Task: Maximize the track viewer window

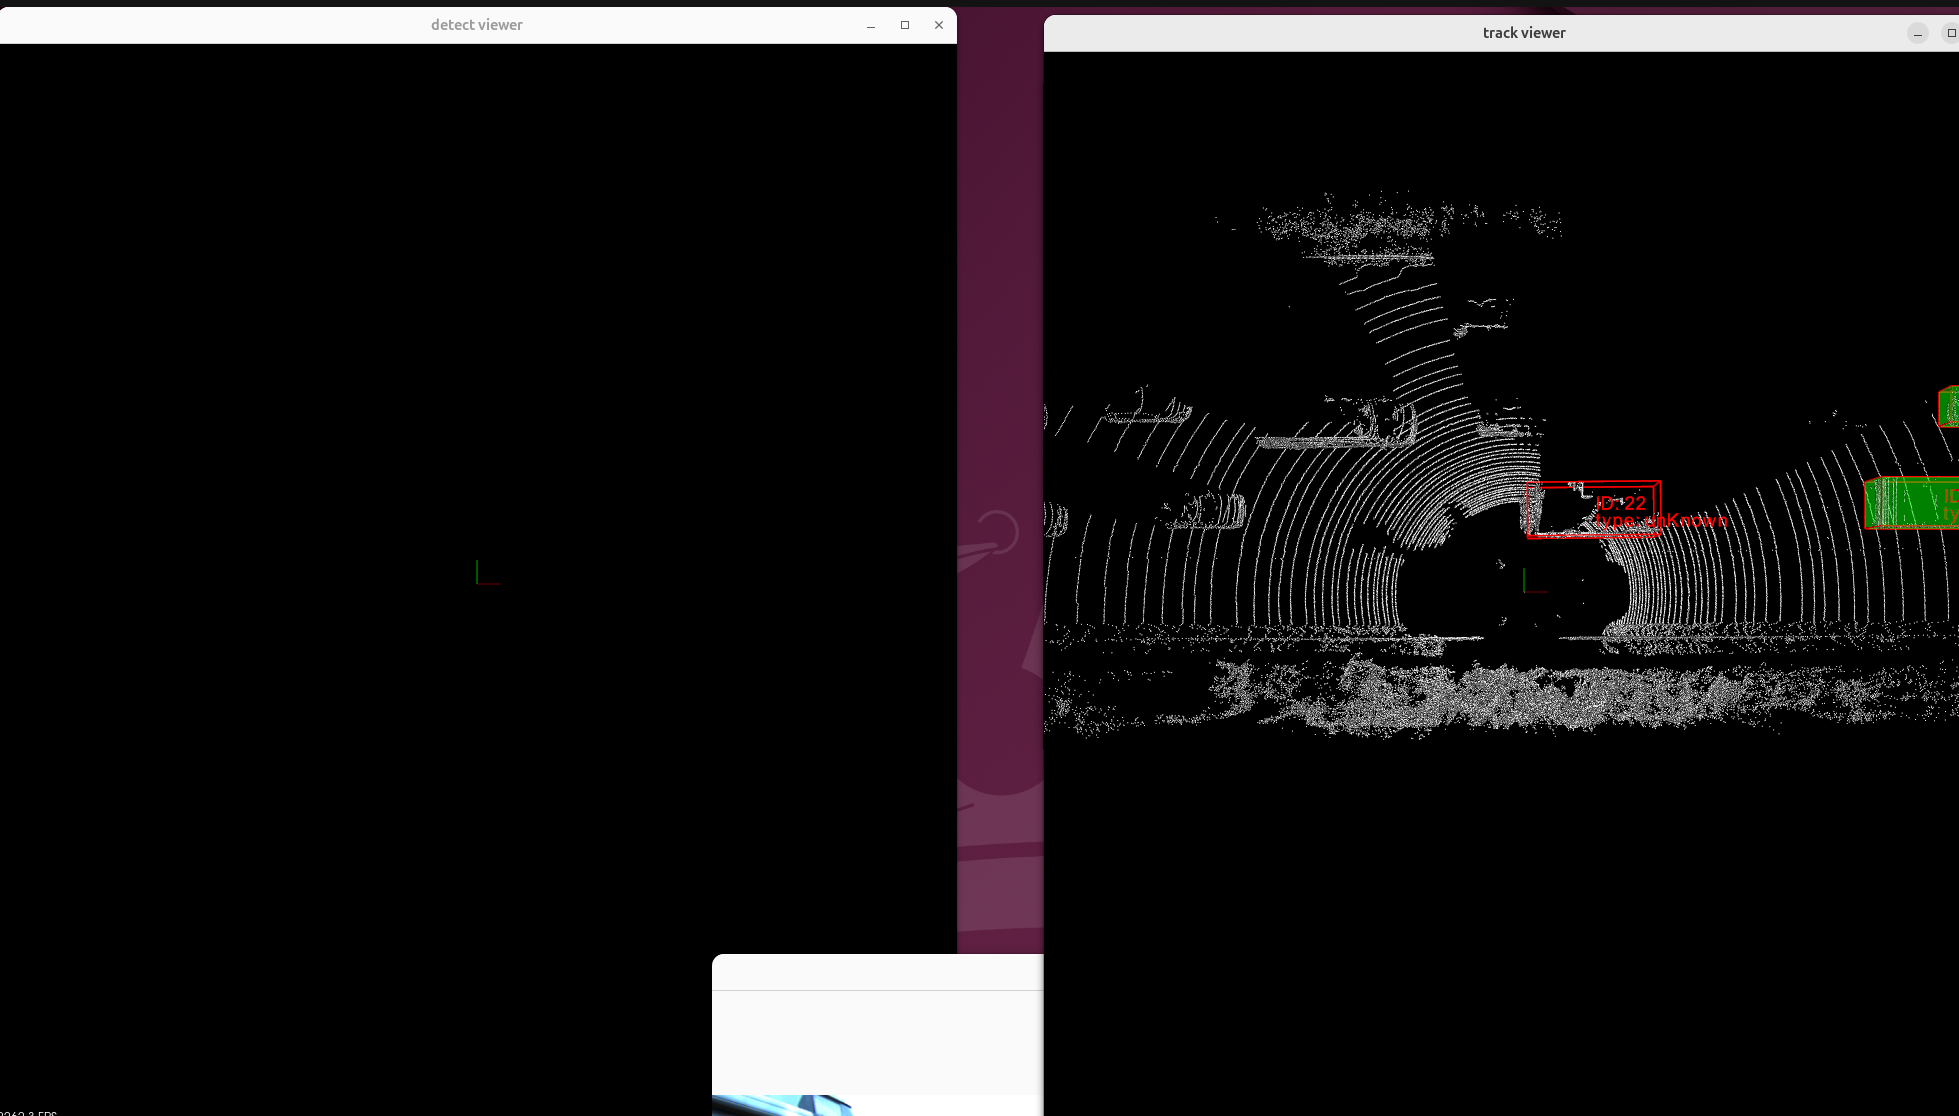Action: point(1950,33)
